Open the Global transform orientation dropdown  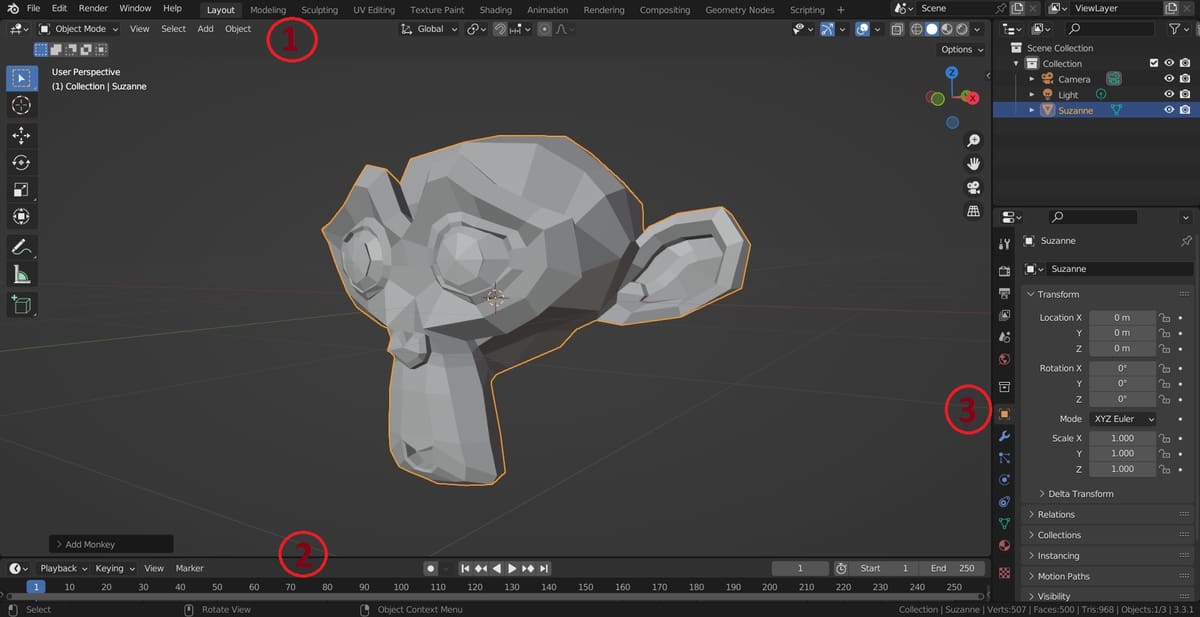(429, 29)
